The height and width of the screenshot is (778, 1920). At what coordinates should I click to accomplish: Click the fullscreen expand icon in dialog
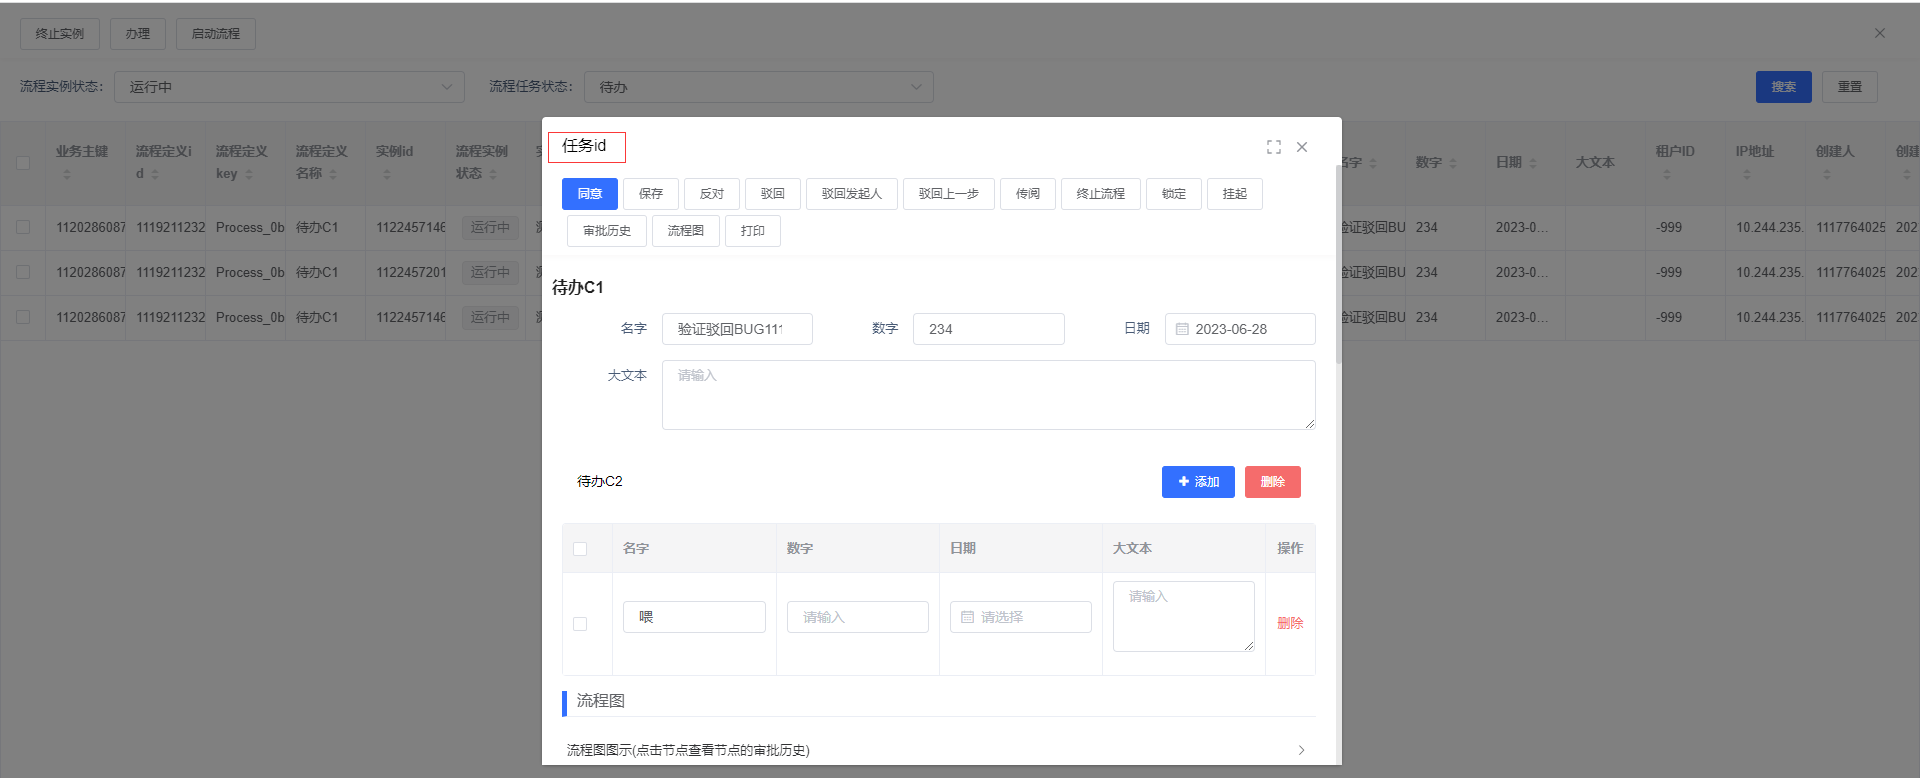point(1273,147)
